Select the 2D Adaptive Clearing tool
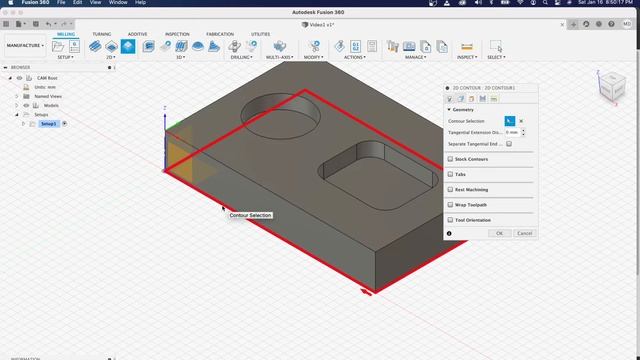640x360 pixels. pyautogui.click(x=95, y=46)
